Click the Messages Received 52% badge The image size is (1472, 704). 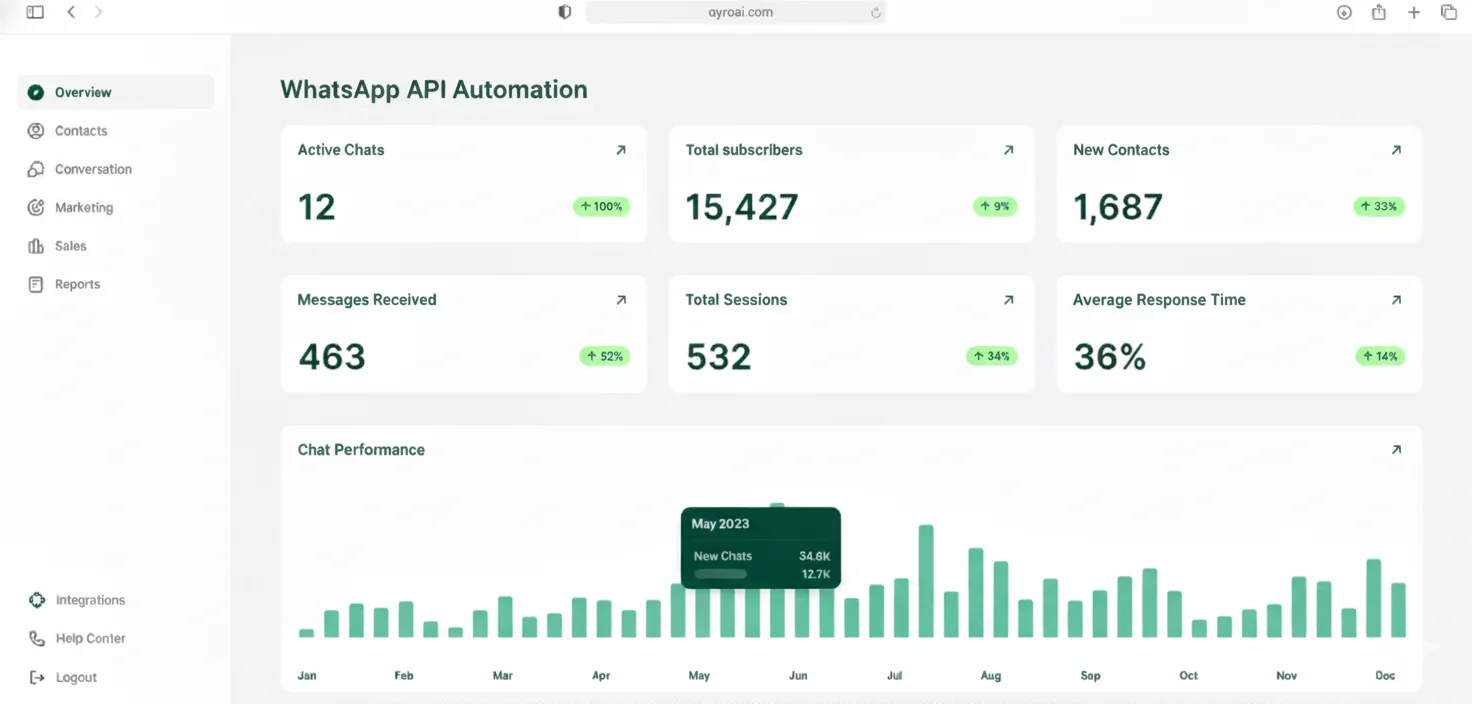coord(604,355)
